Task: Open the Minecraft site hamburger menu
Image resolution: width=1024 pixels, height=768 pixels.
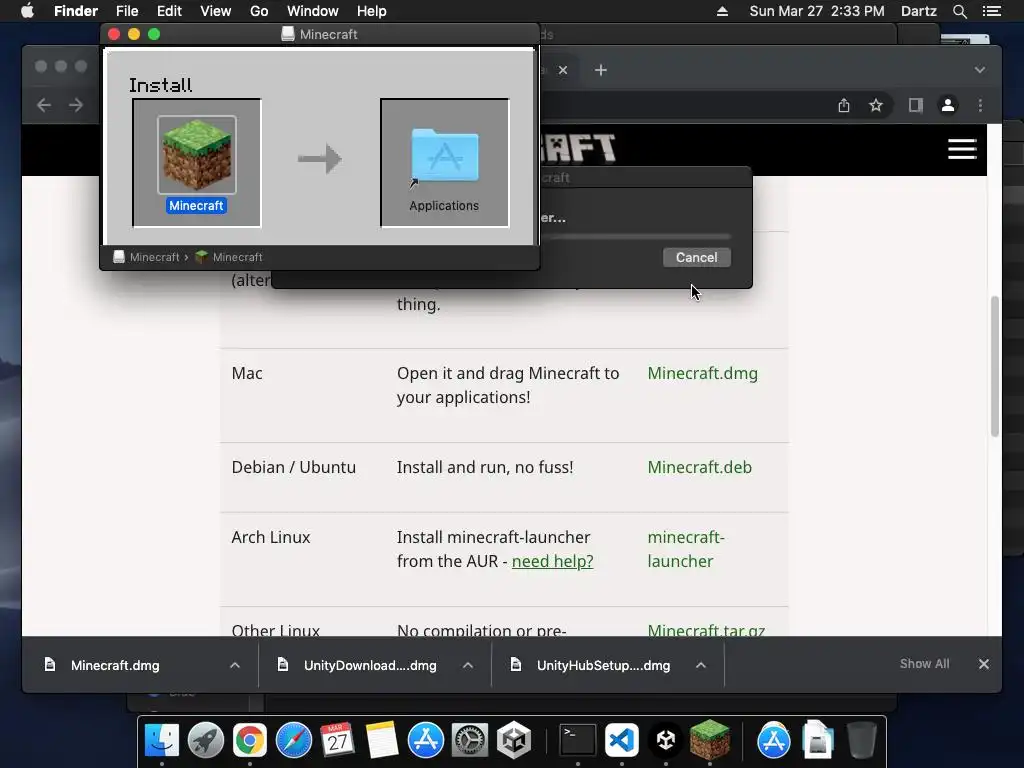Action: click(962, 149)
